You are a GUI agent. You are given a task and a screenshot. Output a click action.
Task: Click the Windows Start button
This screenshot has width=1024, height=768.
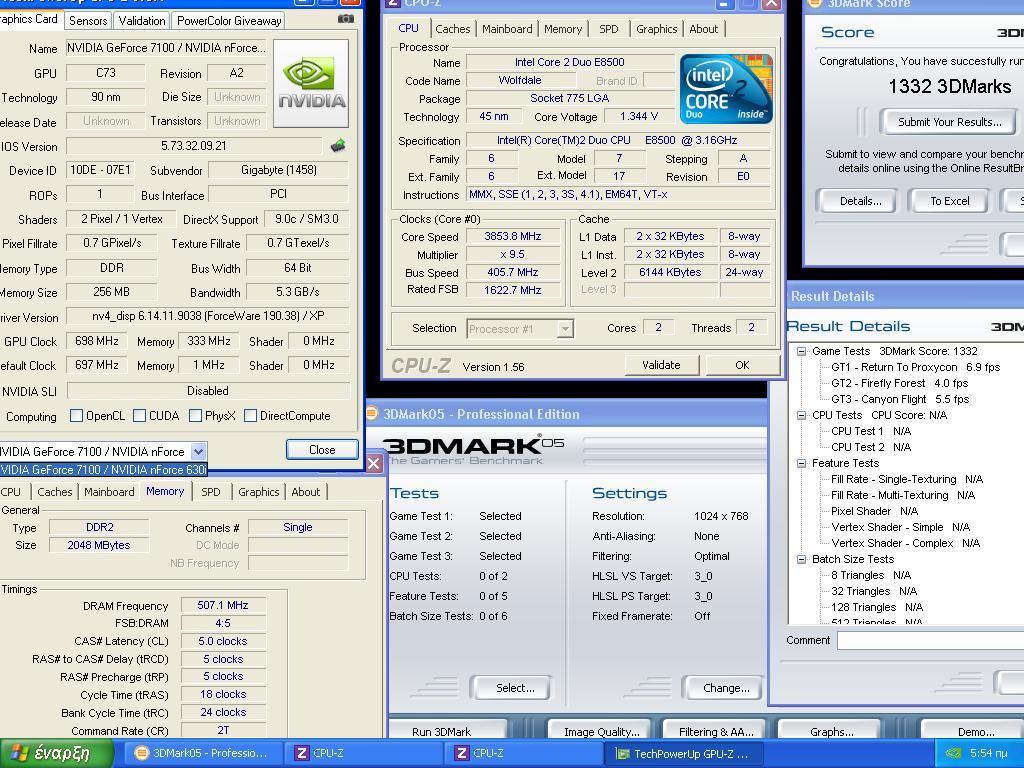57,754
